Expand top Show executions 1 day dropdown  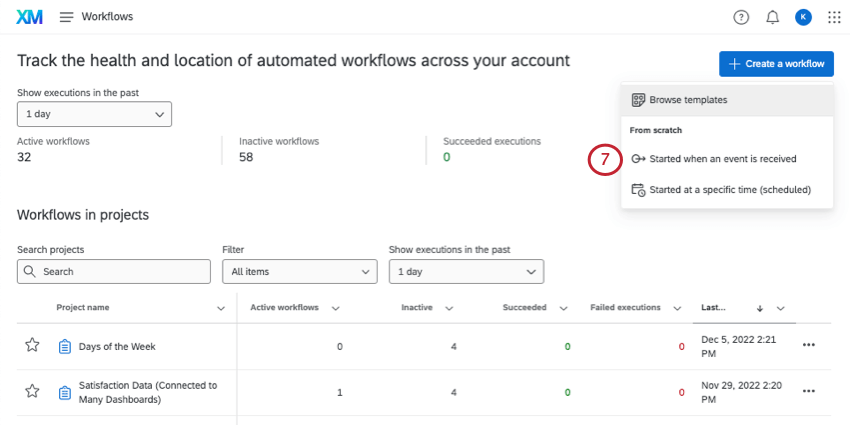94,114
